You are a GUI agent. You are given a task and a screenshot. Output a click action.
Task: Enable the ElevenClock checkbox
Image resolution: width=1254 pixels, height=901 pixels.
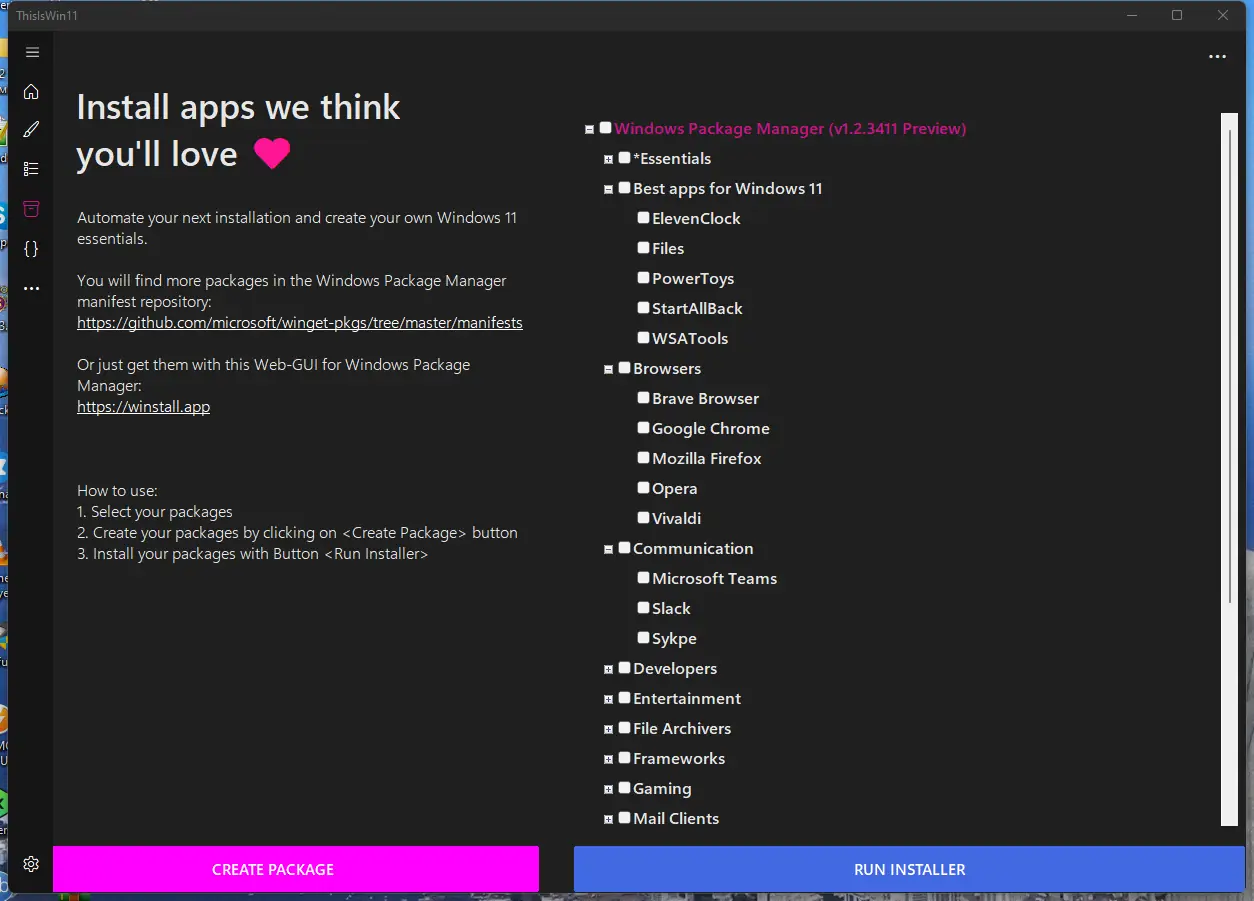643,218
